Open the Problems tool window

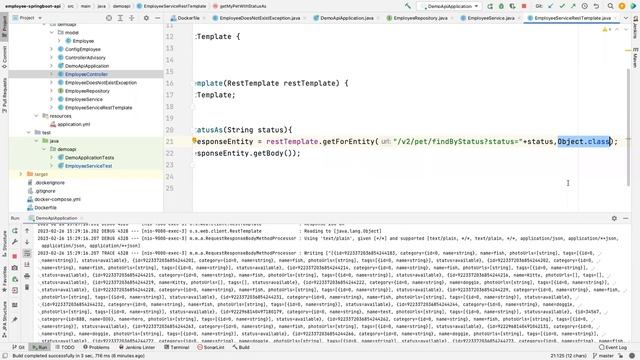coord(96,347)
